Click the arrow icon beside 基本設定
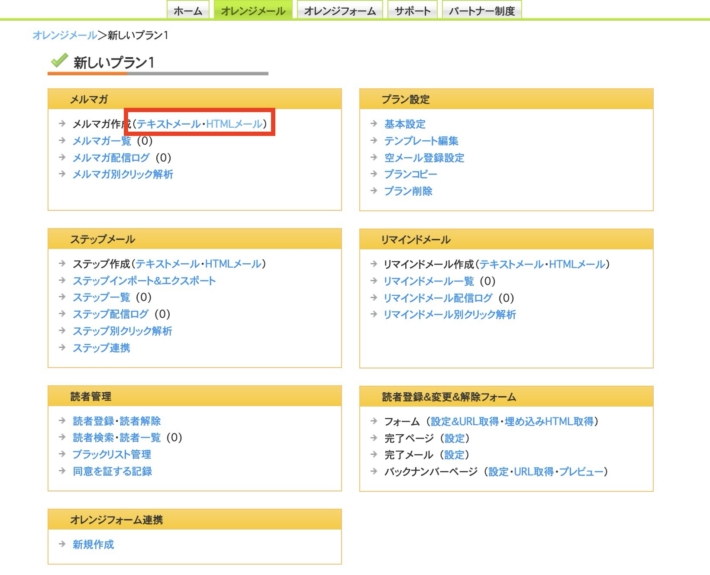This screenshot has height=575, width=710. [374, 123]
